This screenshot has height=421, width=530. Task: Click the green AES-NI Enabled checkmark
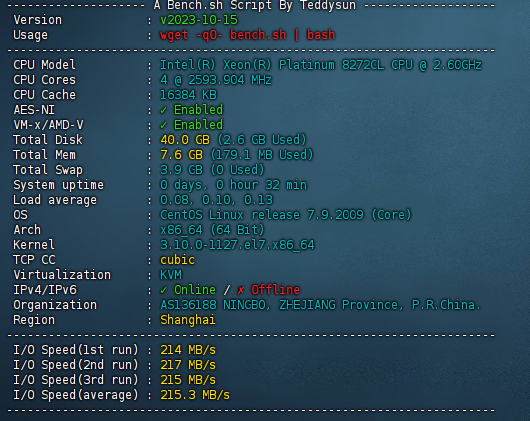tap(164, 110)
